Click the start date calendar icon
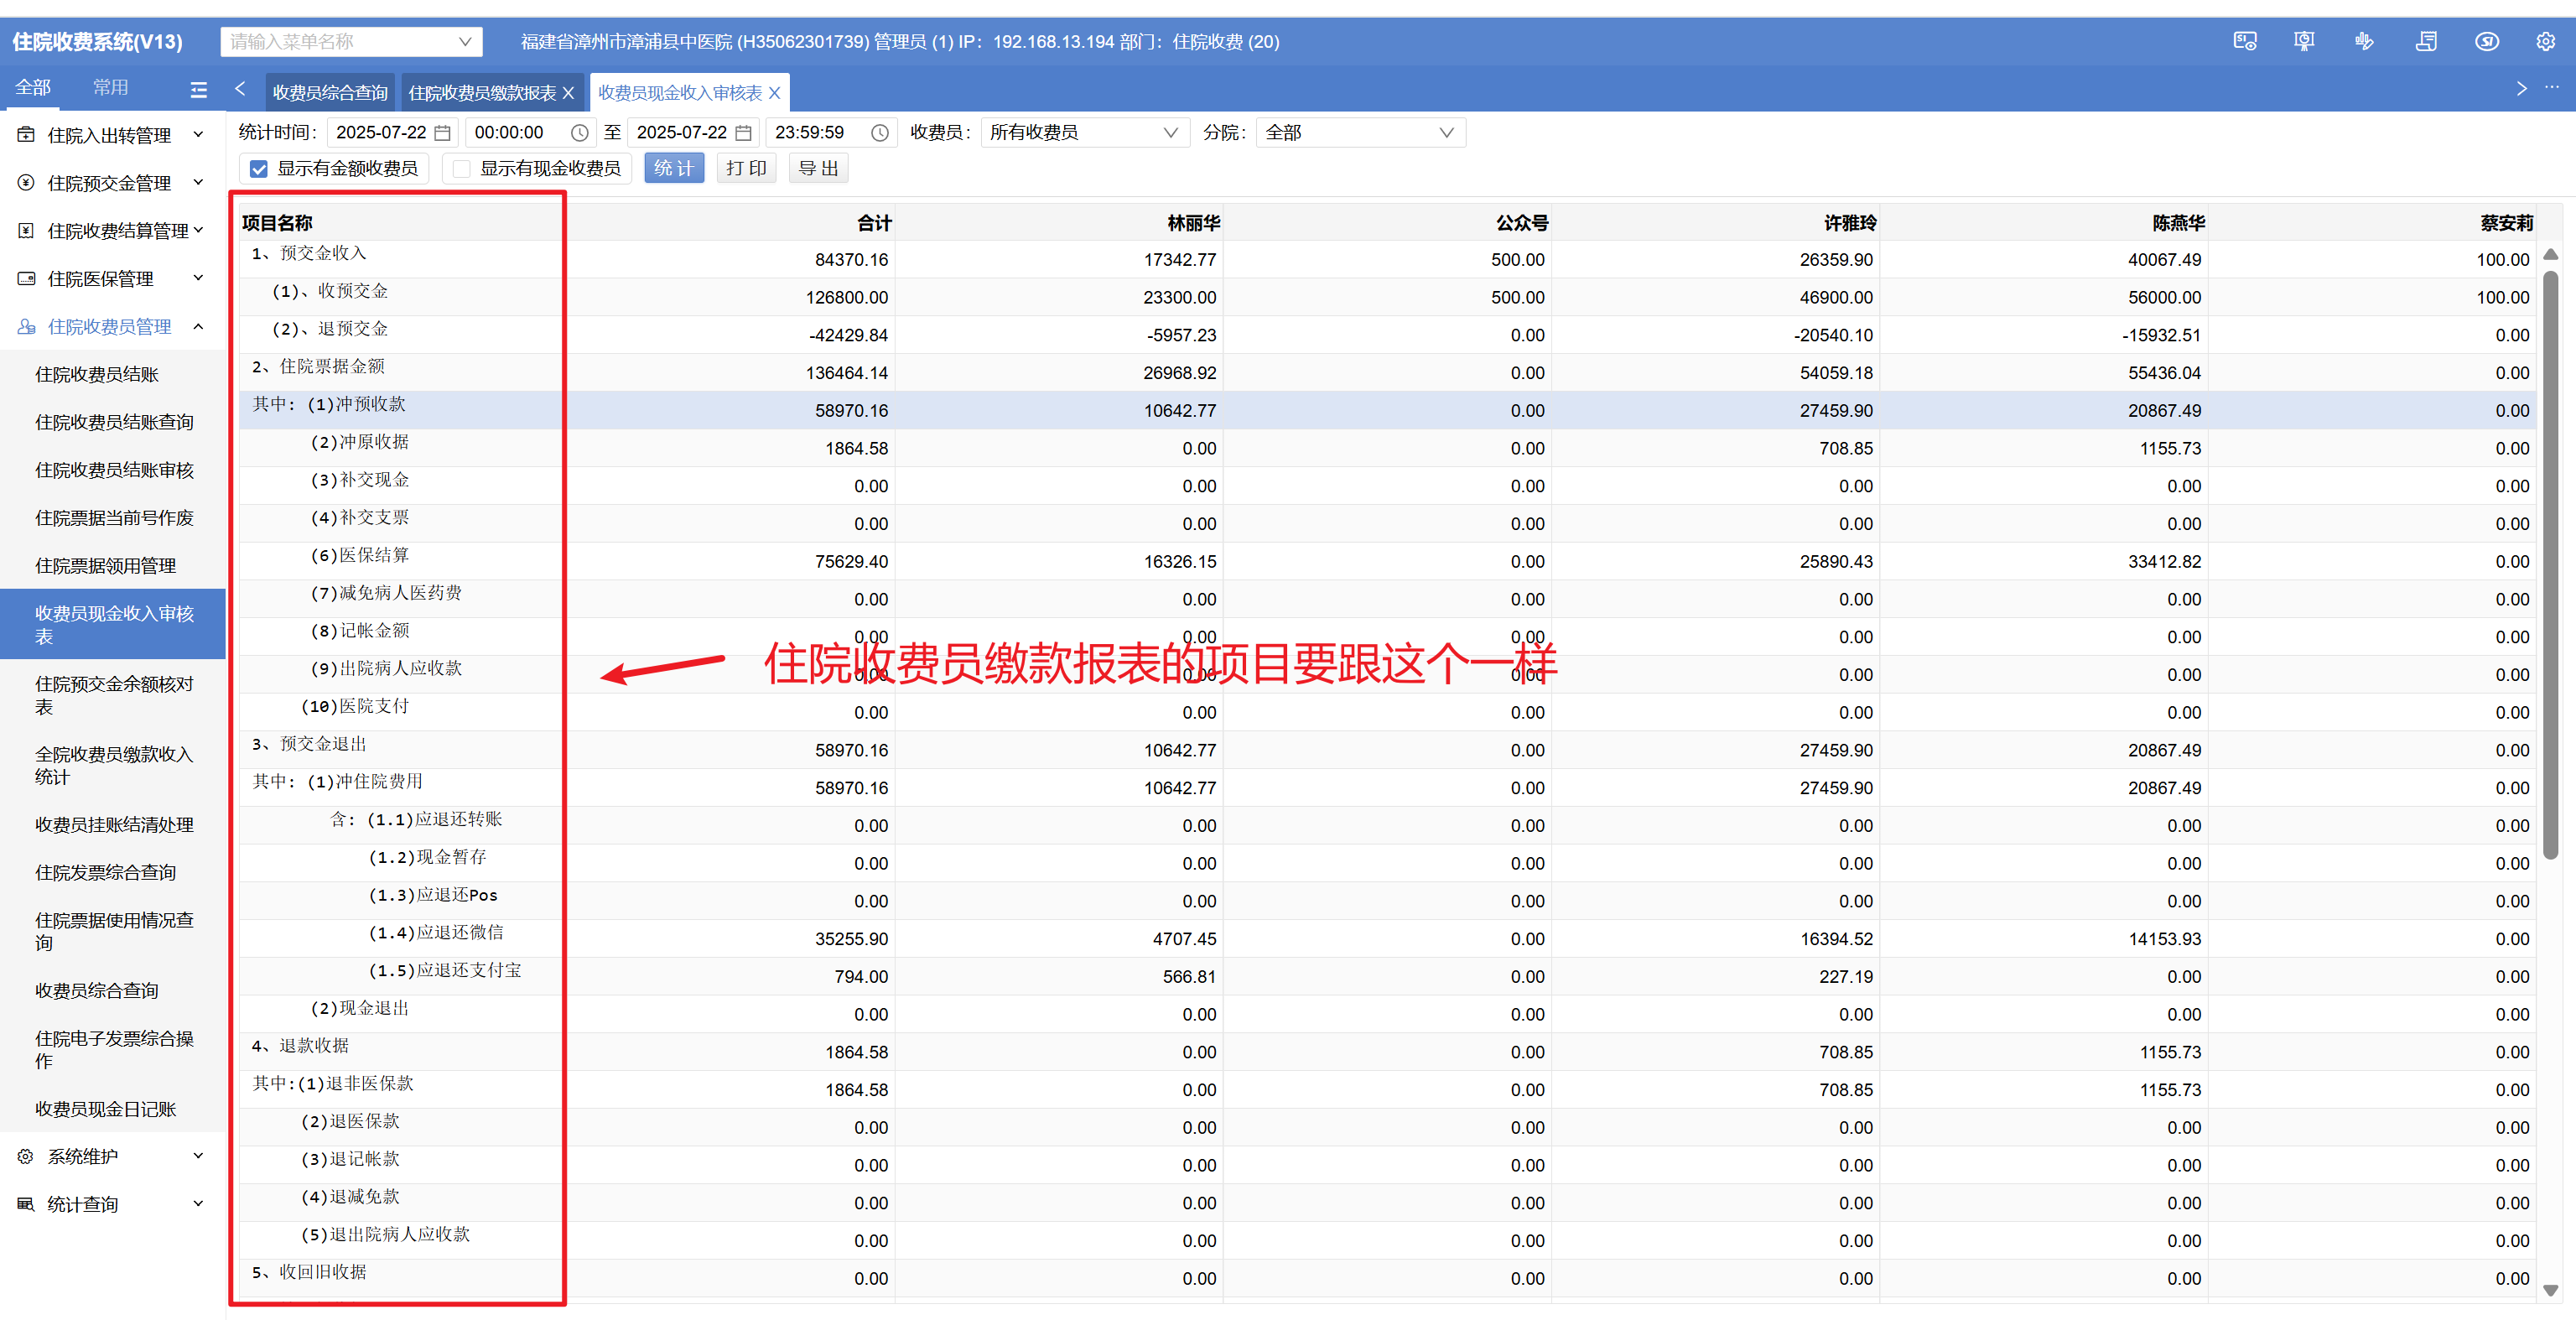Image resolution: width=2576 pixels, height=1320 pixels. click(442, 133)
